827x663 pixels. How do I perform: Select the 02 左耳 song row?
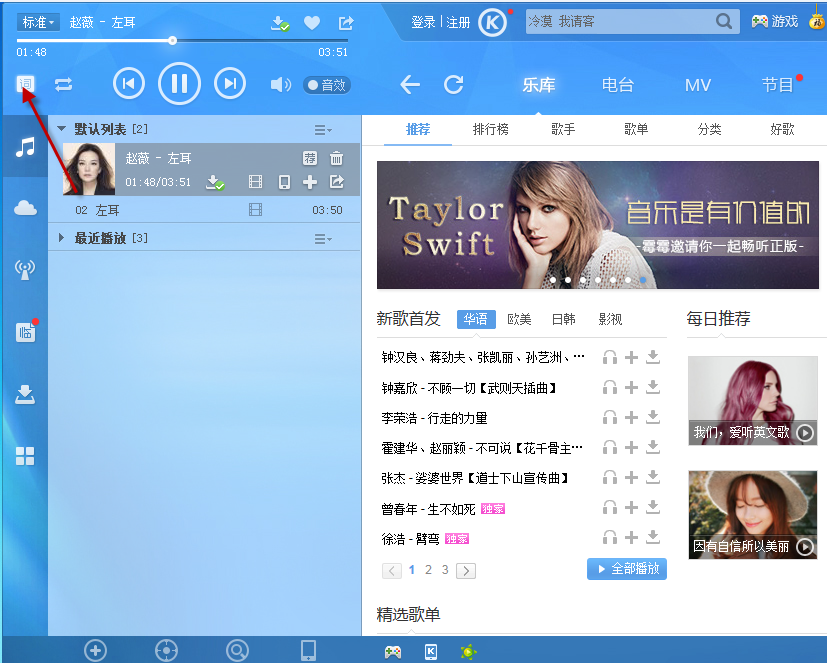(x=204, y=210)
